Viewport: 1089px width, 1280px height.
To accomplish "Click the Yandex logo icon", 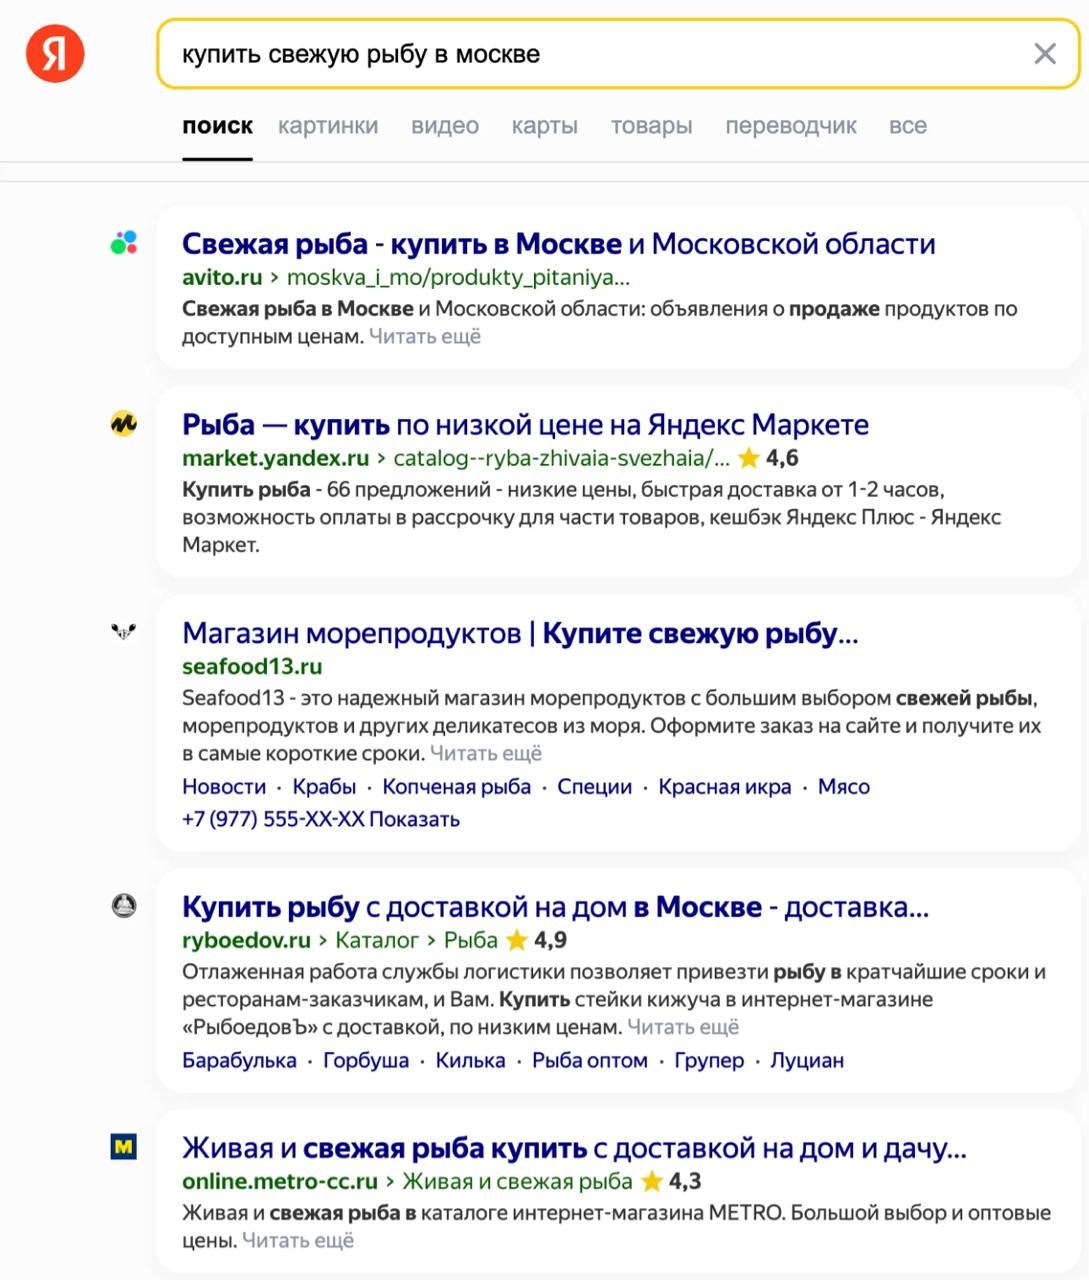I will click(55, 54).
